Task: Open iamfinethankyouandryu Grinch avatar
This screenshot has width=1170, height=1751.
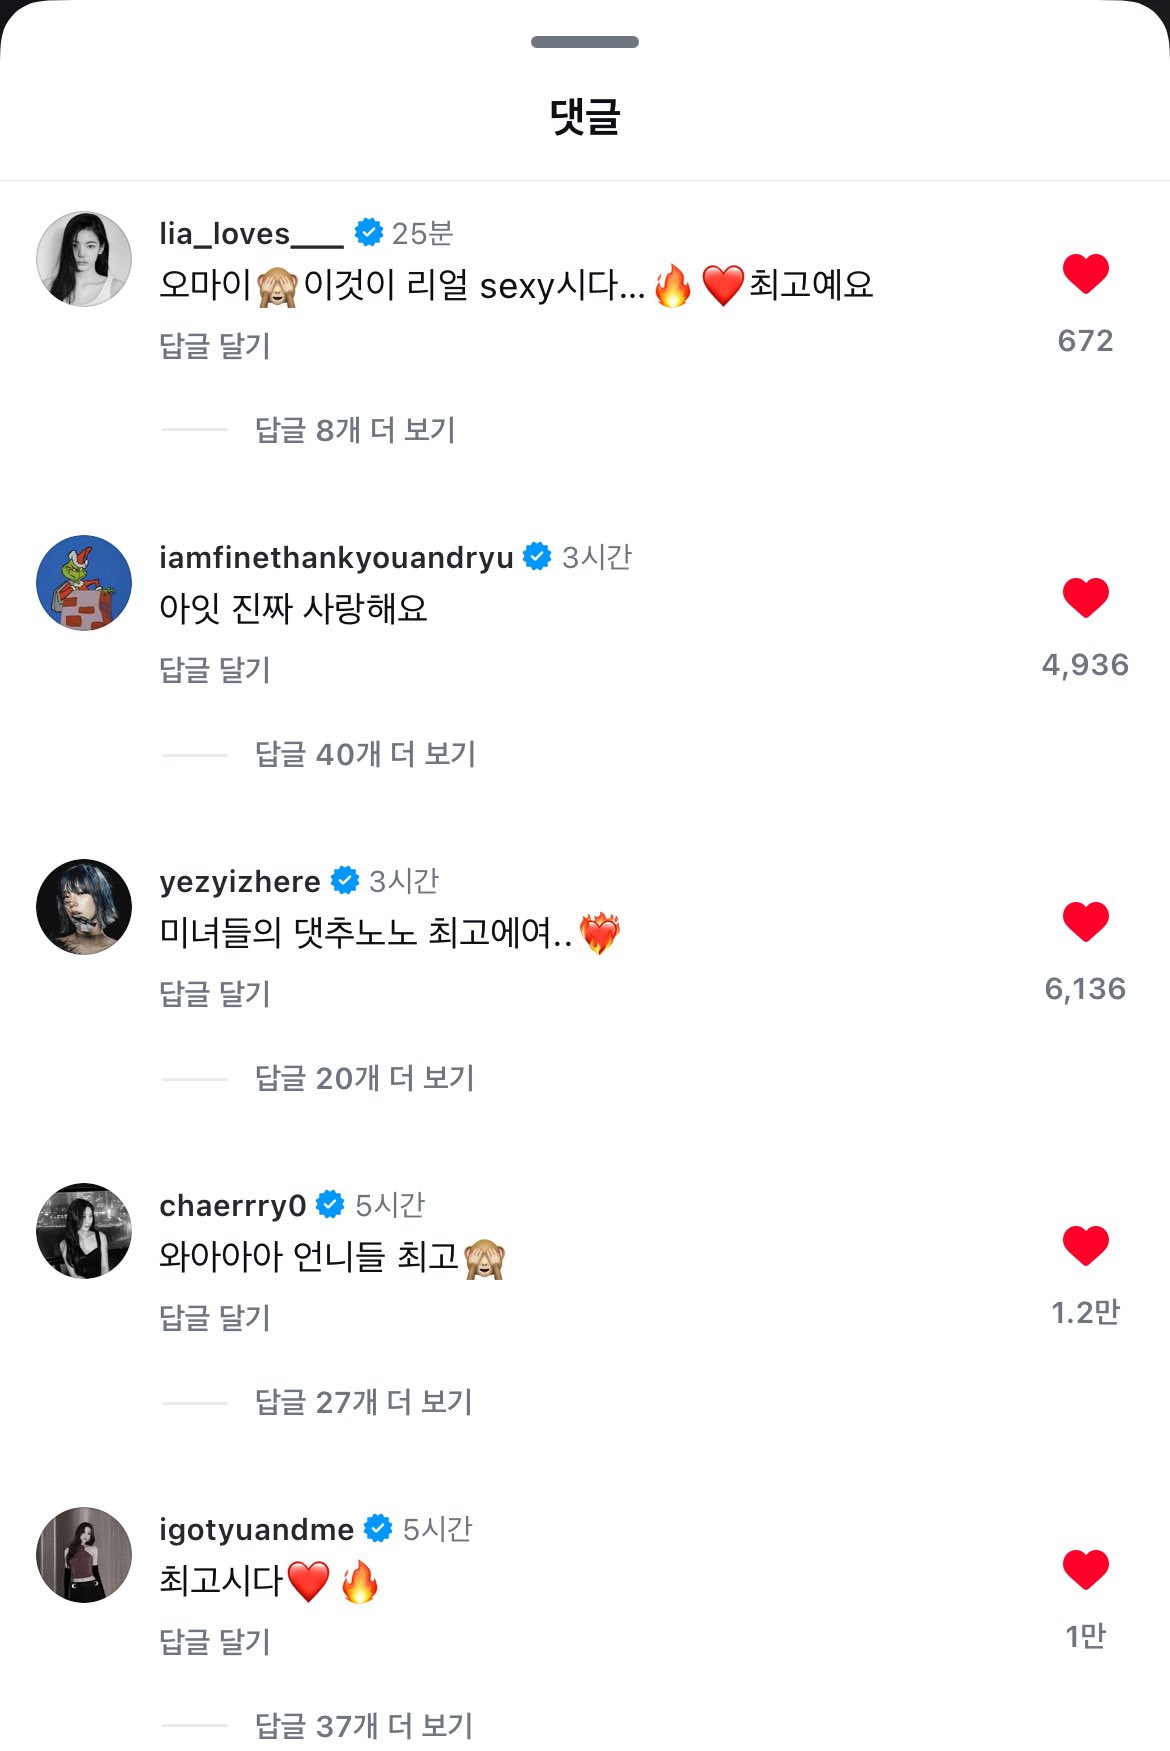Action: click(84, 583)
